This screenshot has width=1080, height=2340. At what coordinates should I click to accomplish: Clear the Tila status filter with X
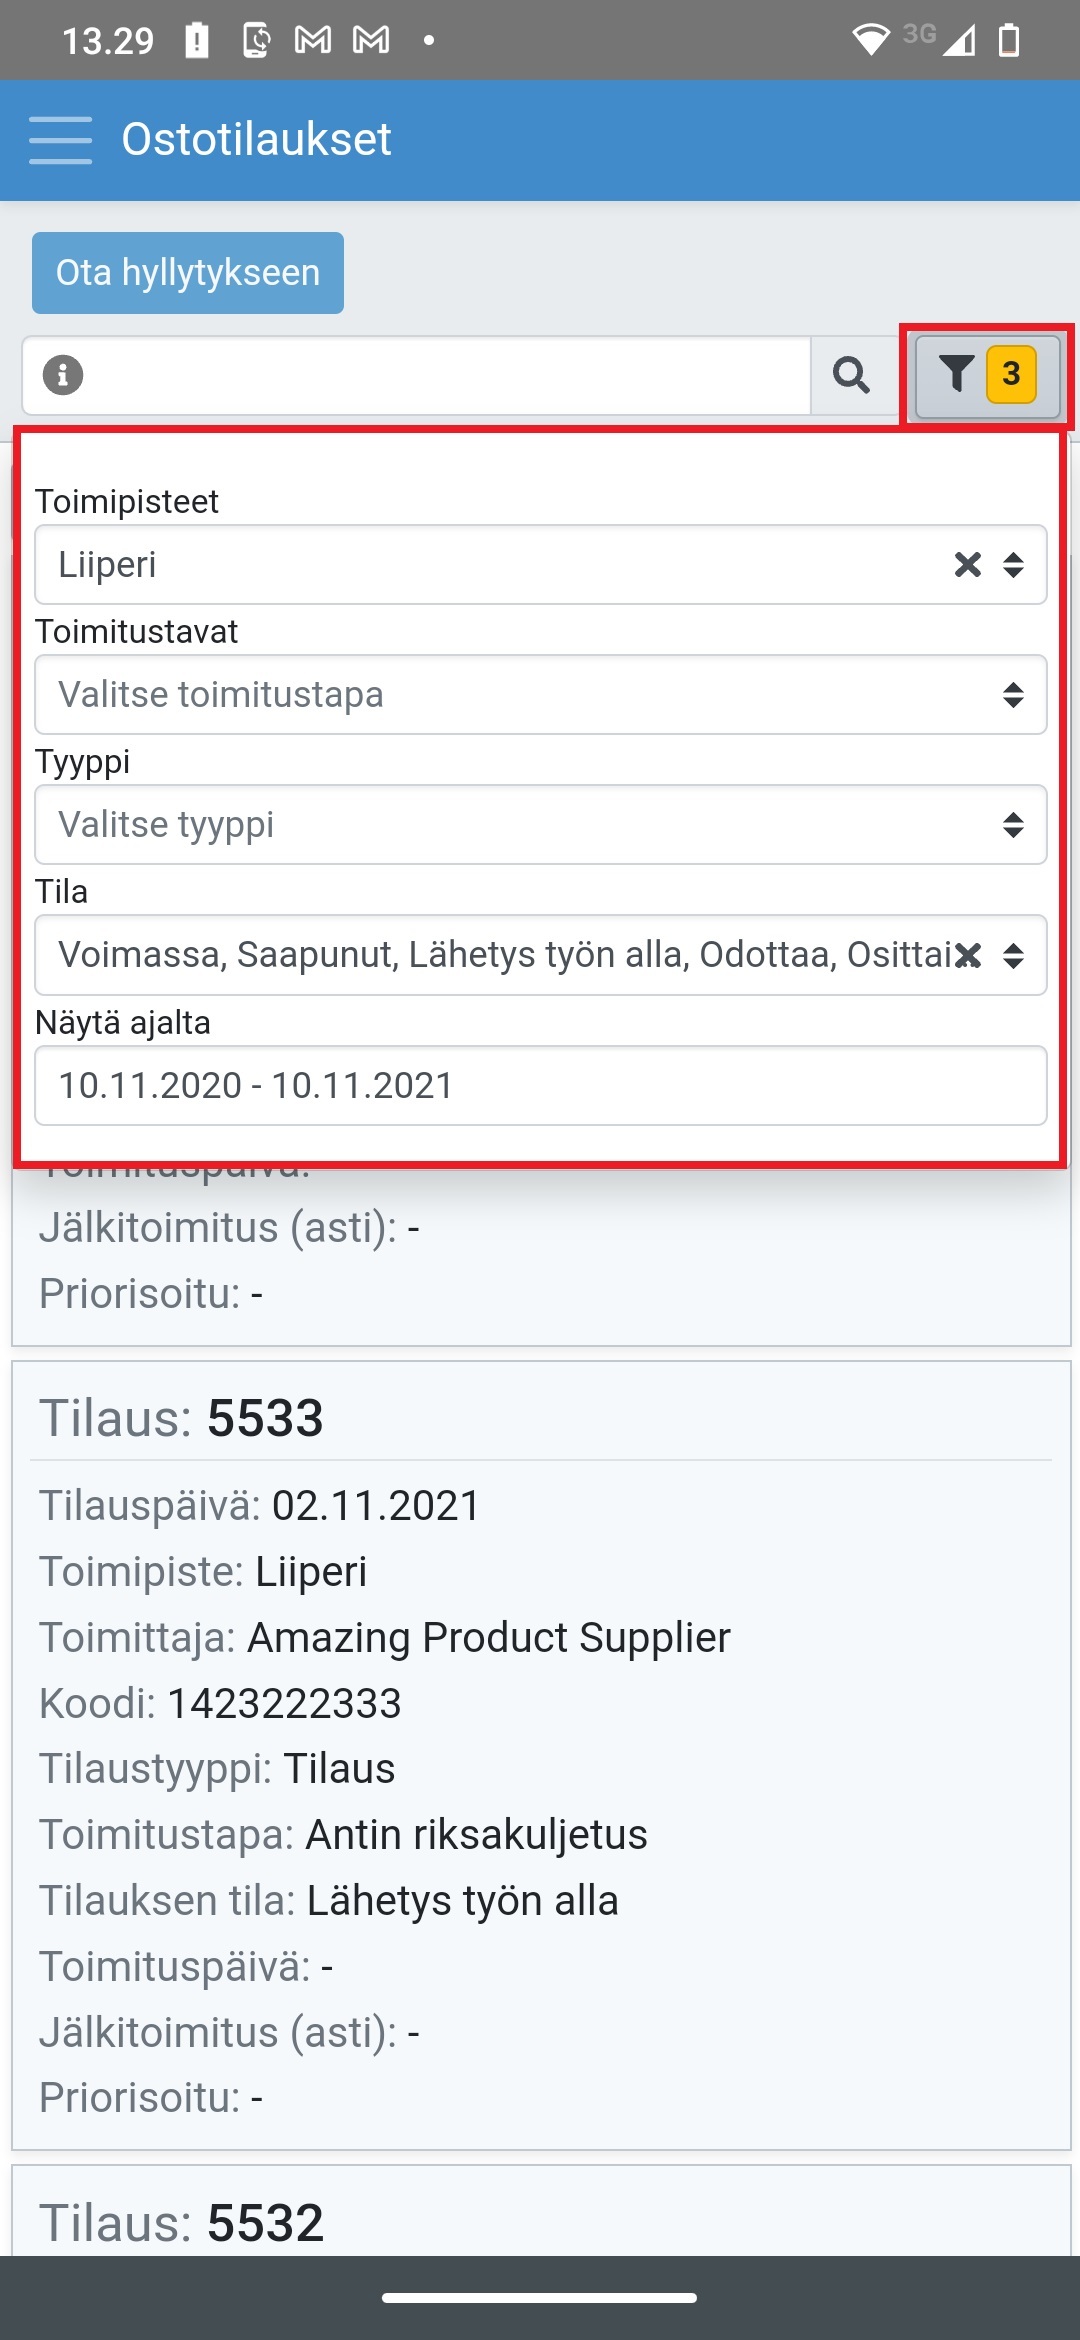point(967,955)
